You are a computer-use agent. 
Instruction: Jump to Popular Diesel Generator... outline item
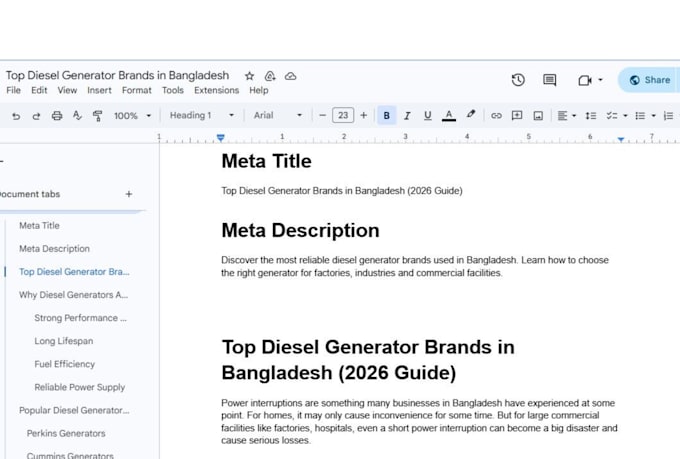(74, 410)
